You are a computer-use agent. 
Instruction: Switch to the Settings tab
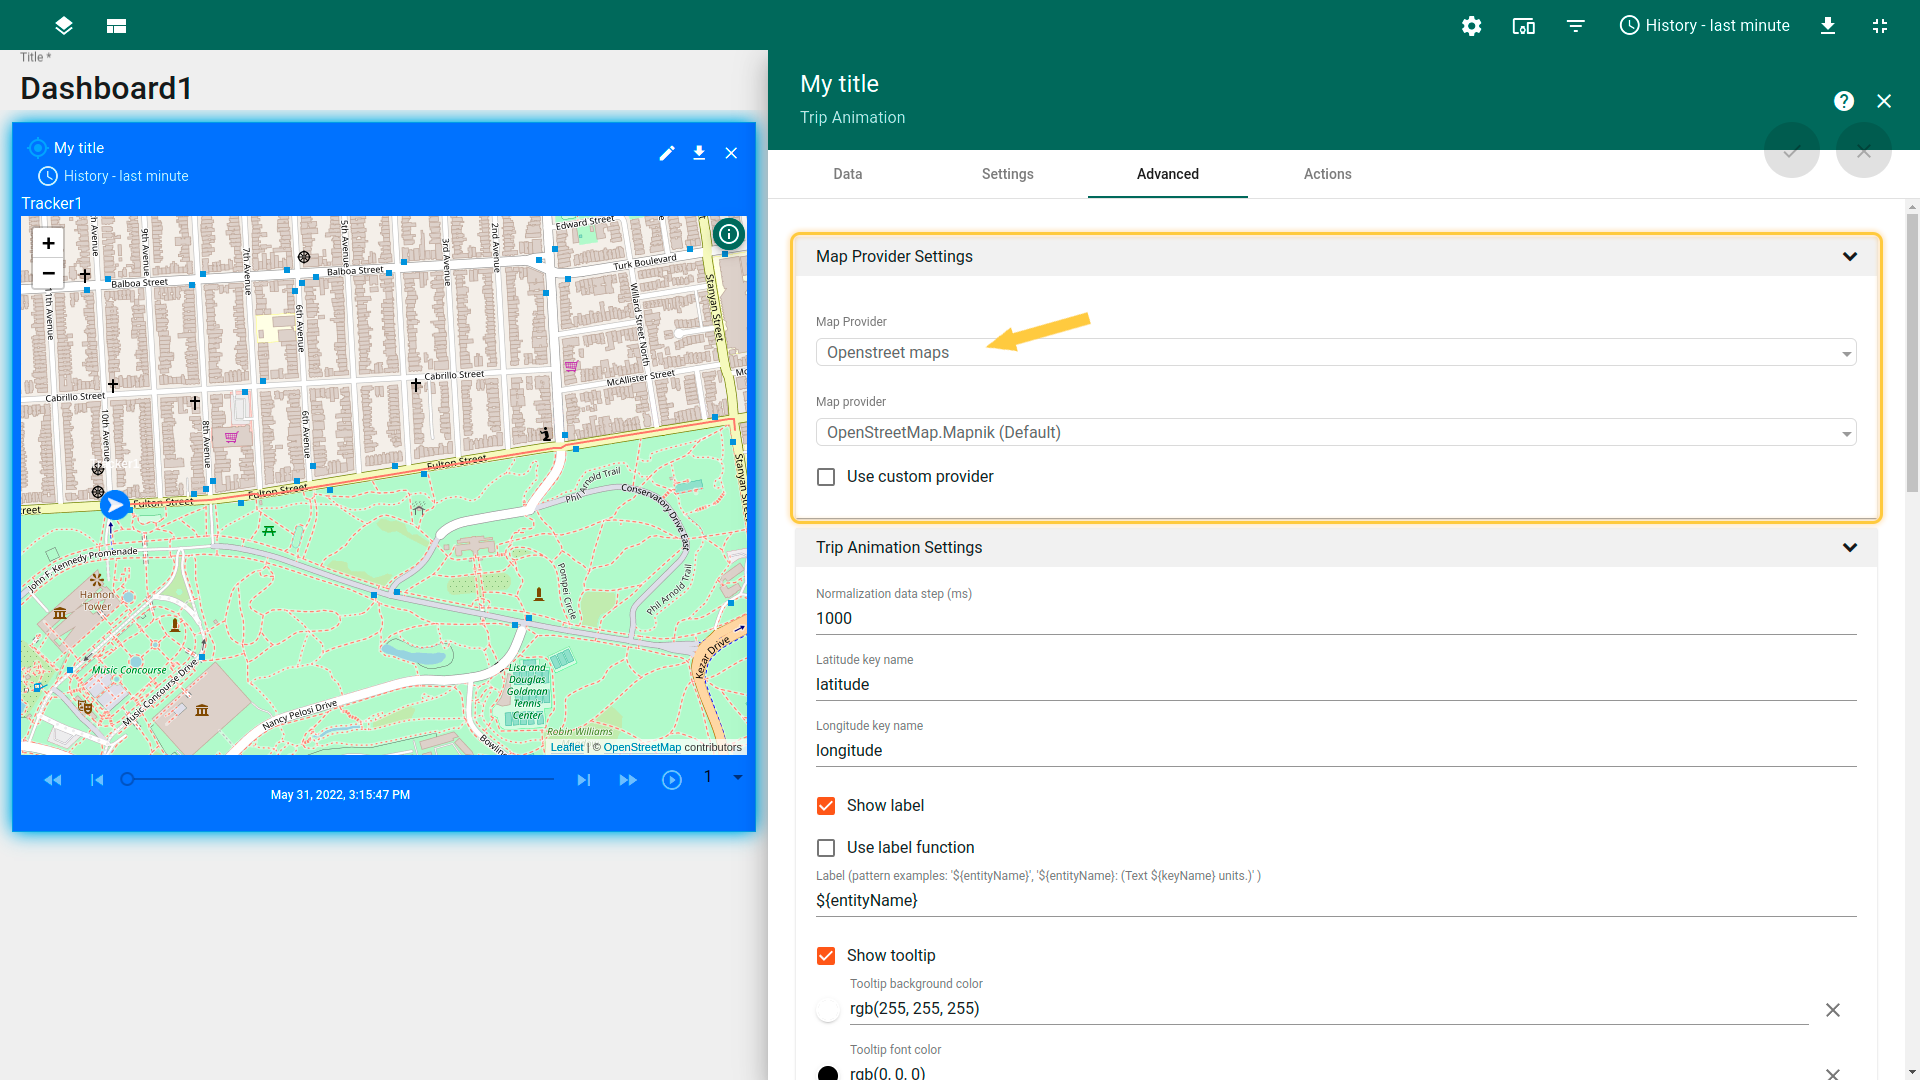click(x=1007, y=174)
